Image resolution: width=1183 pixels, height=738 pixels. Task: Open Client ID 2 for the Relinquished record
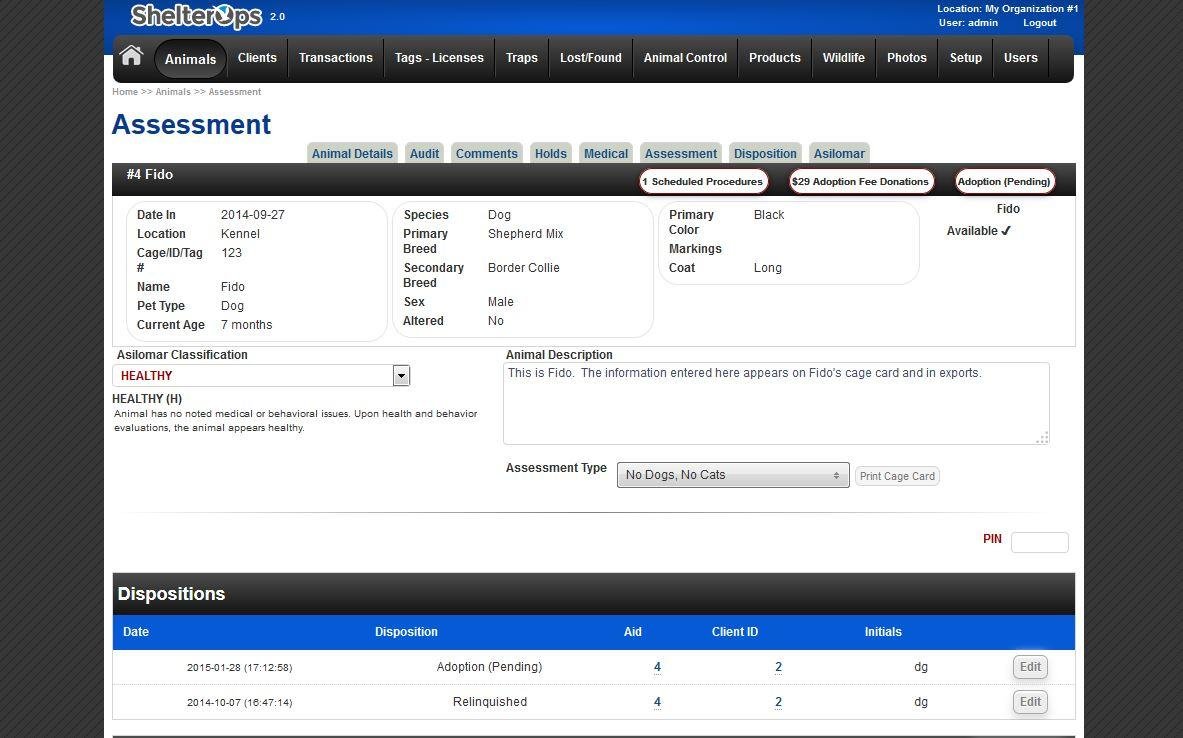[778, 701]
